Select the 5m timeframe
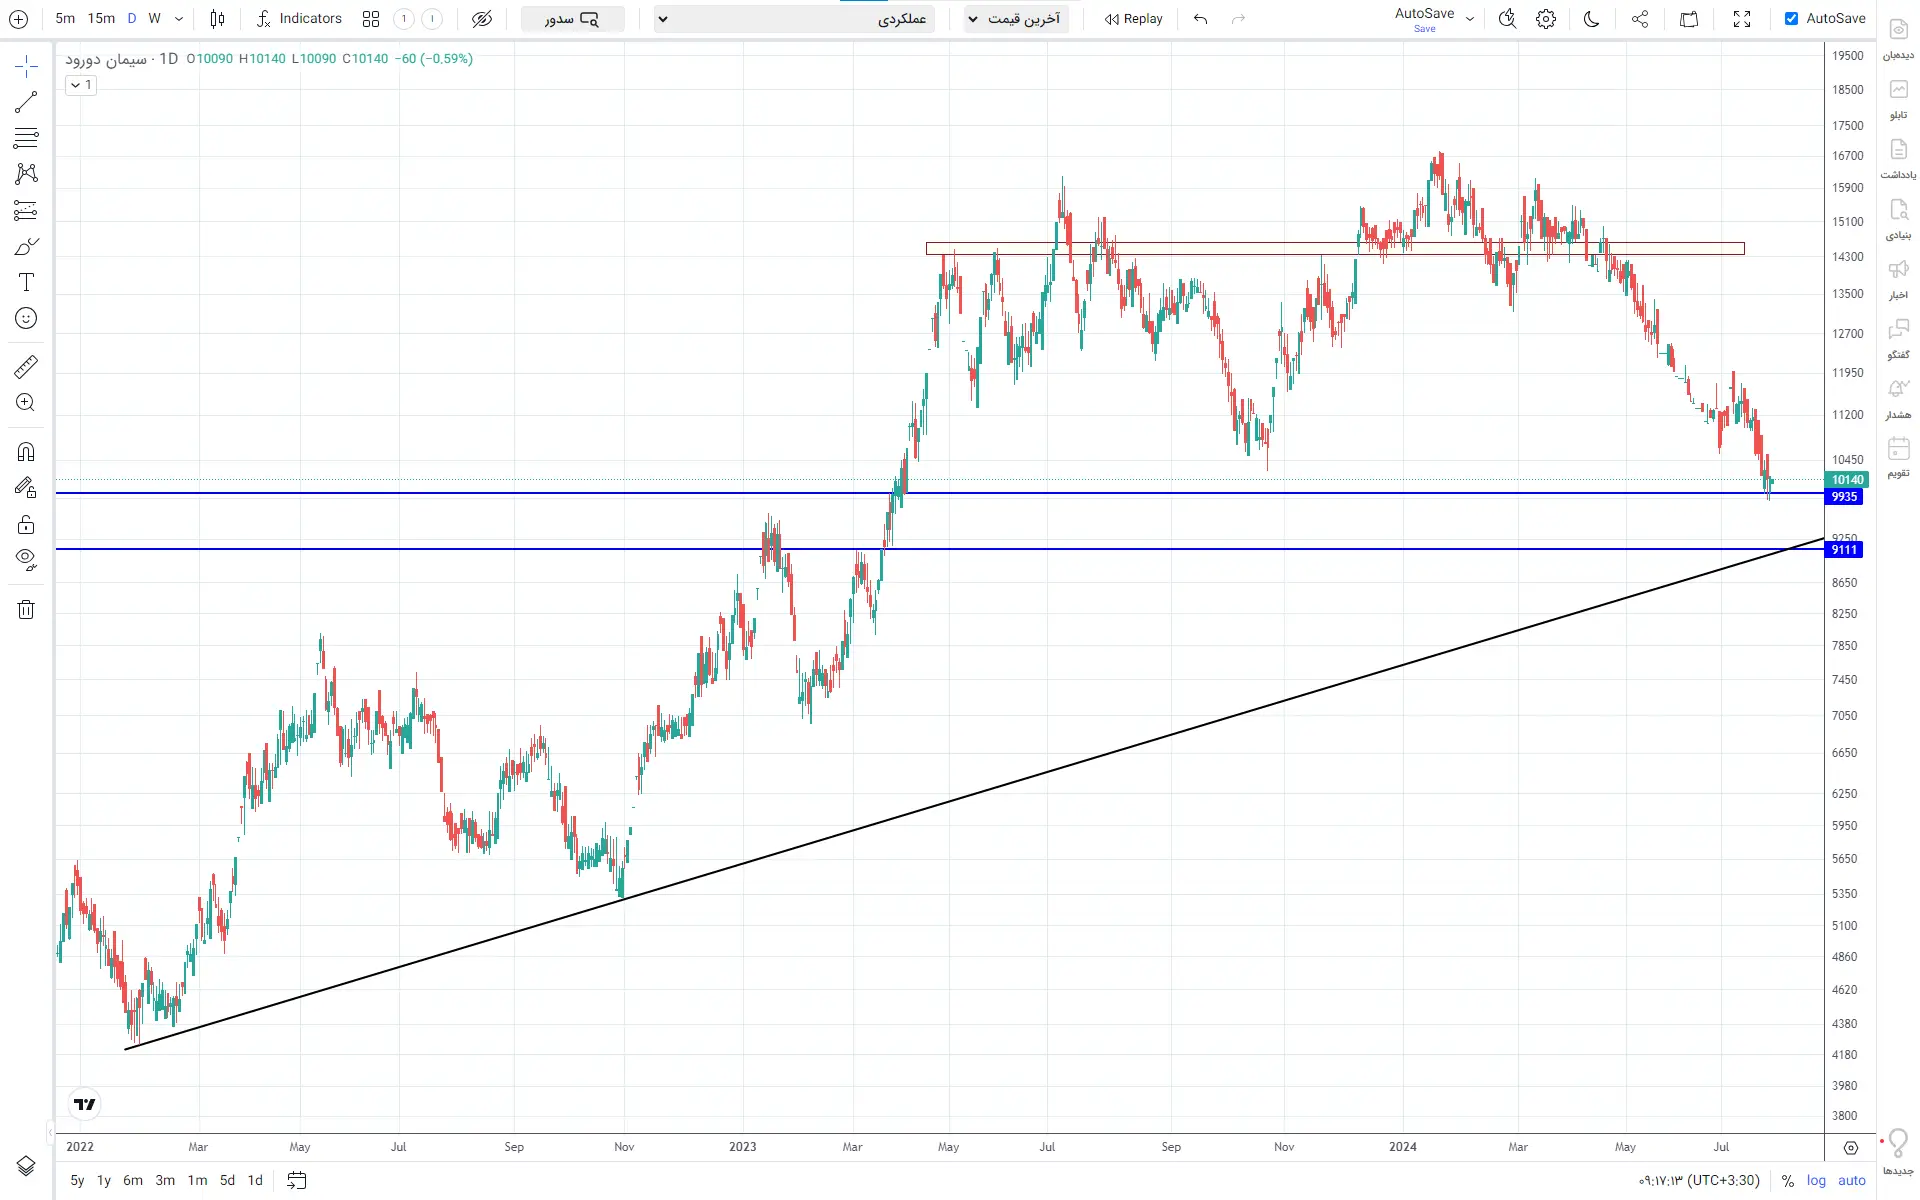 click(x=65, y=19)
